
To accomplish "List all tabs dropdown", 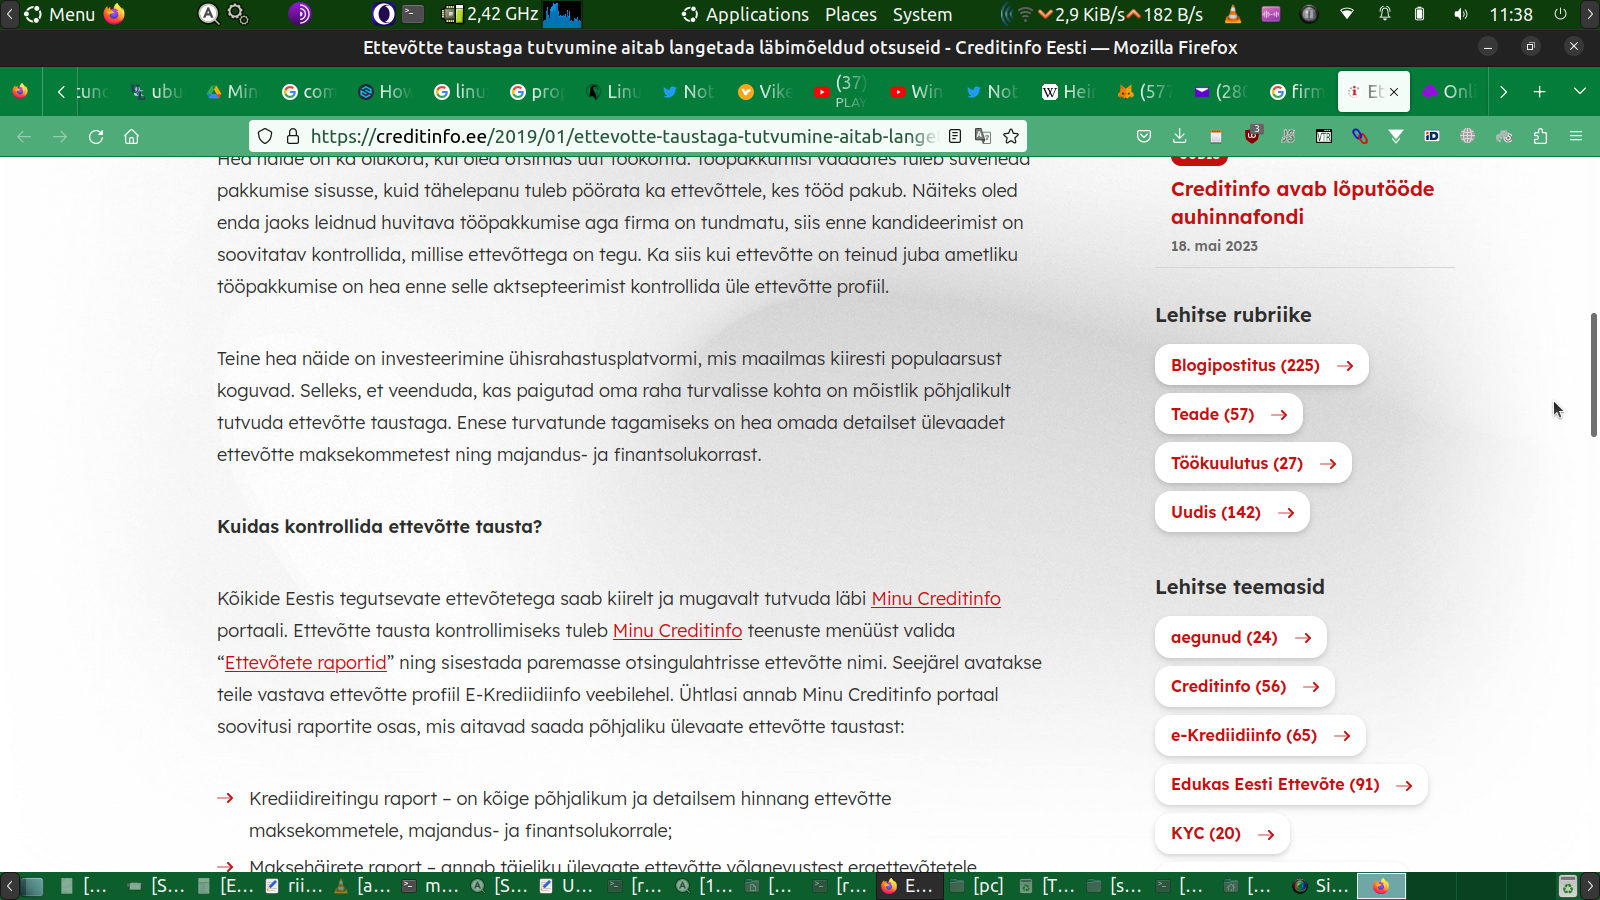I will pos(1580,91).
